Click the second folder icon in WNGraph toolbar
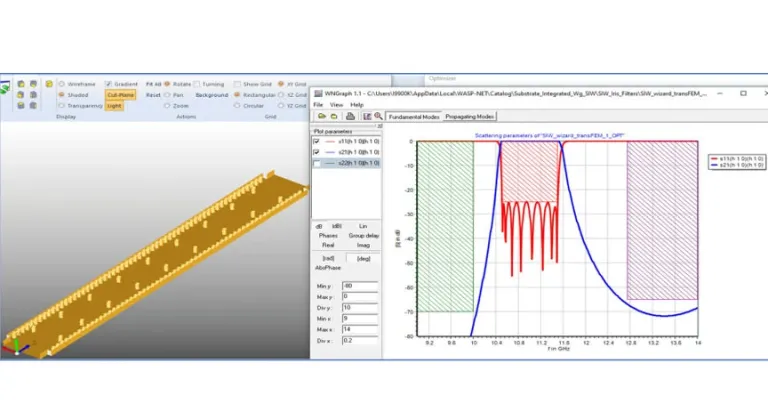768x420 pixels. (334, 116)
